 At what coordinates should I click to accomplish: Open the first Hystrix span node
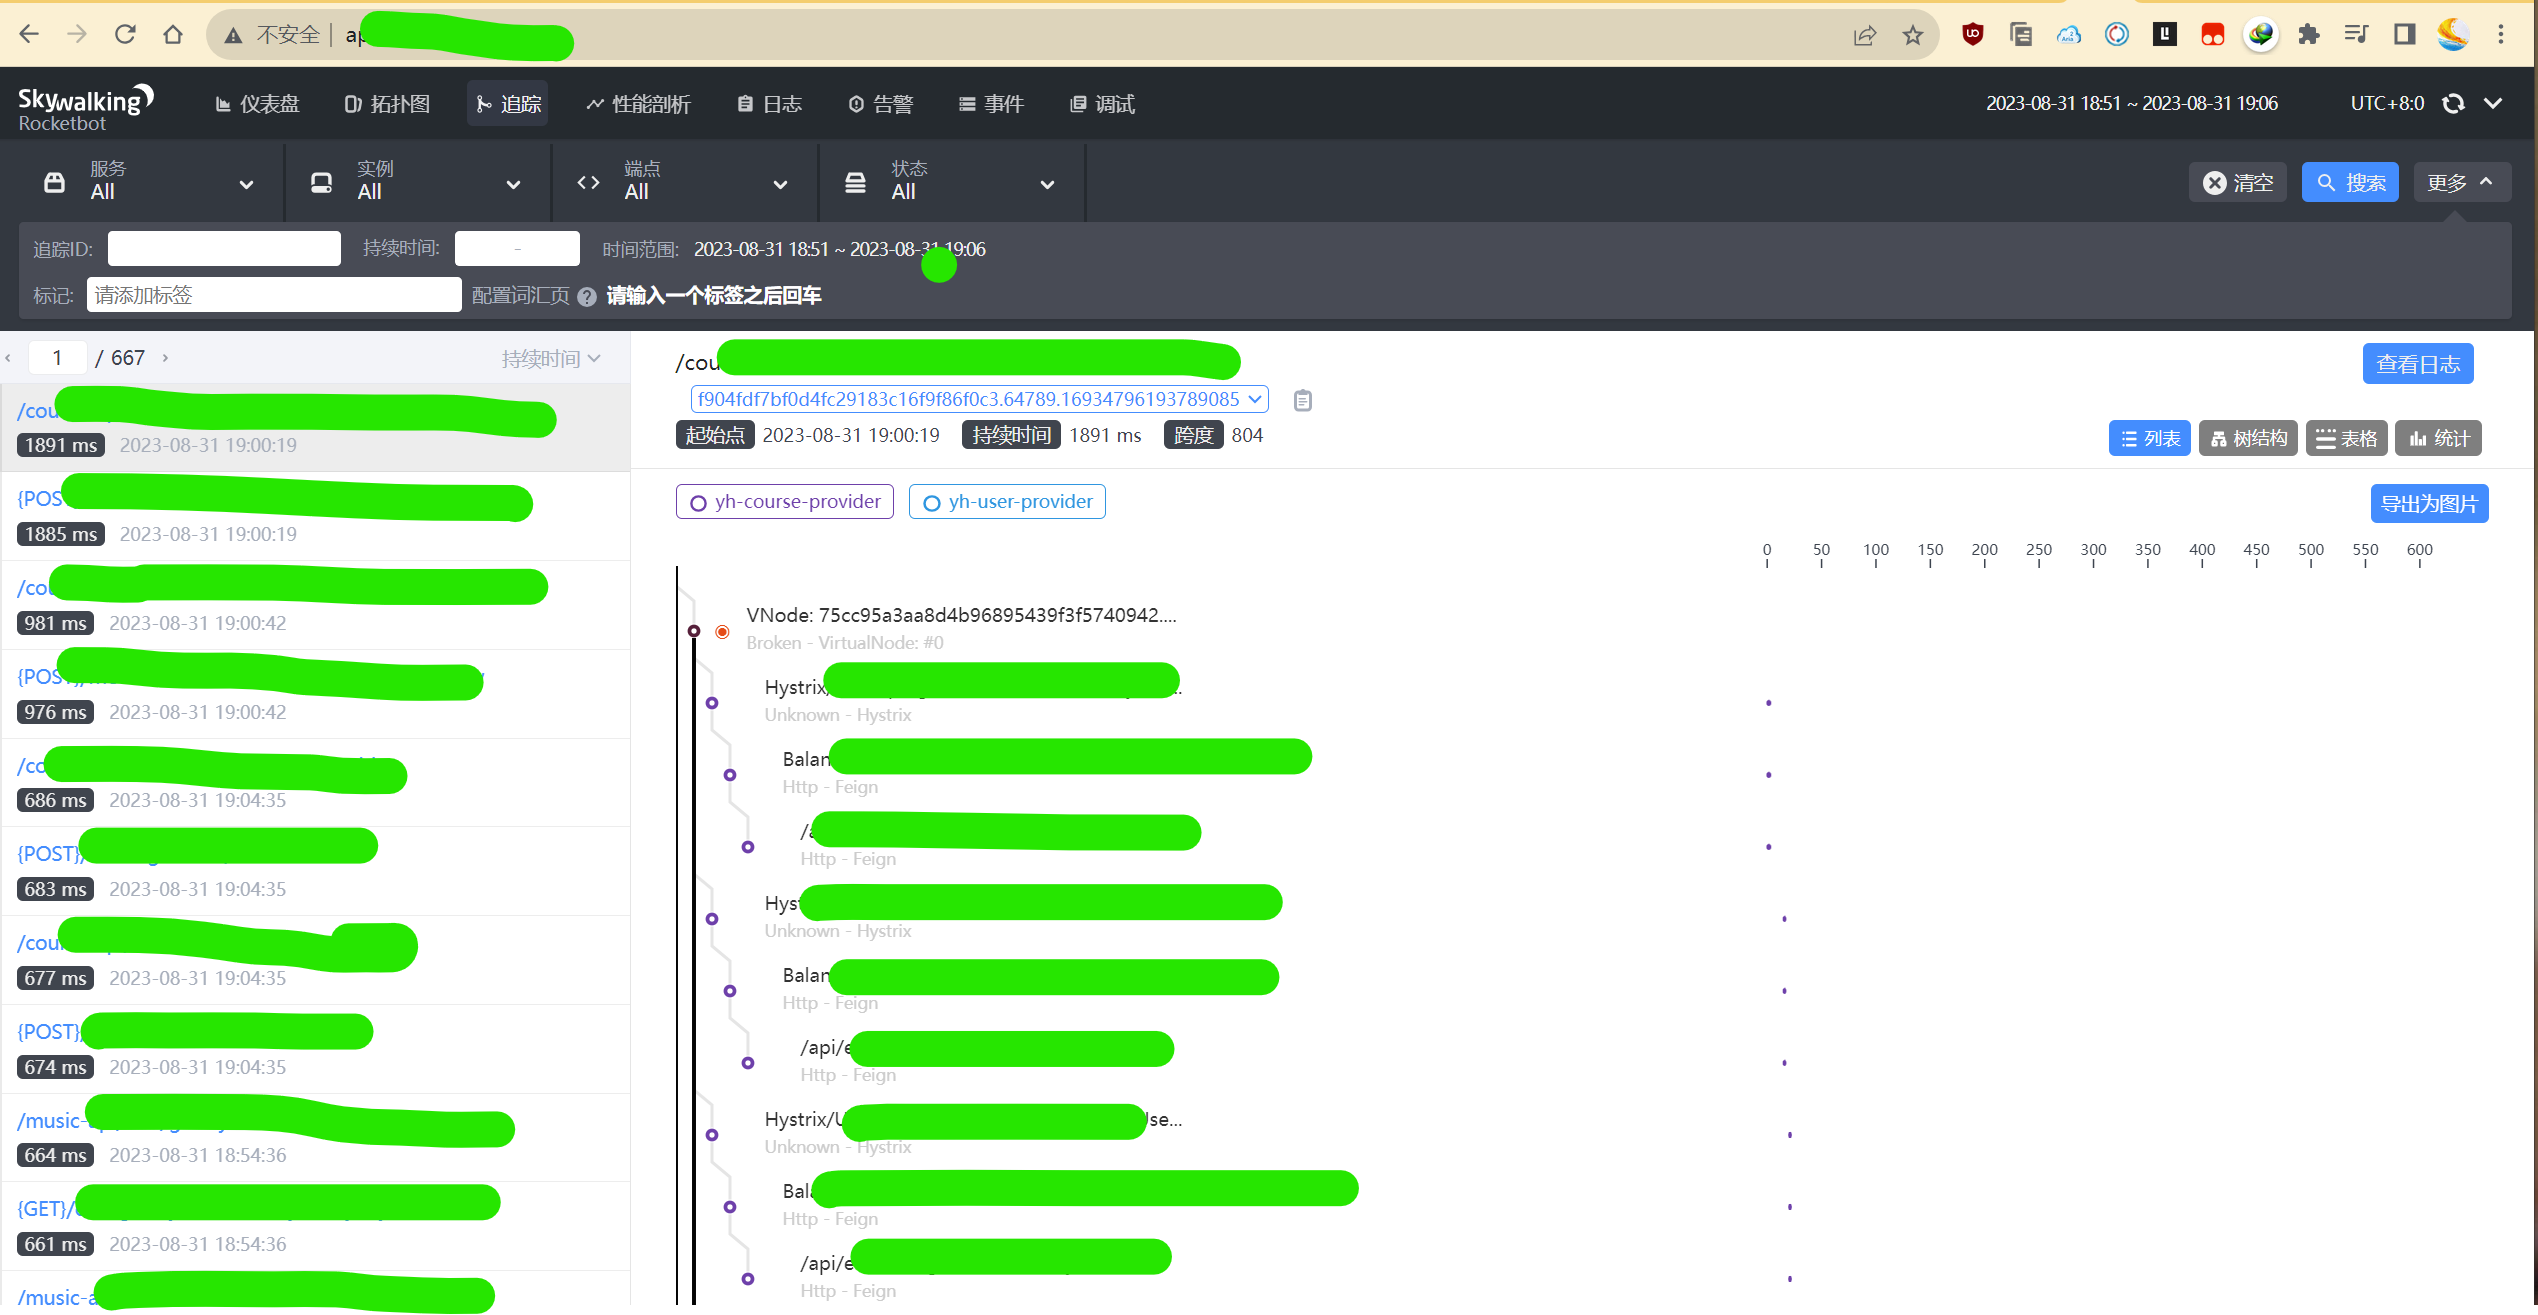(712, 703)
